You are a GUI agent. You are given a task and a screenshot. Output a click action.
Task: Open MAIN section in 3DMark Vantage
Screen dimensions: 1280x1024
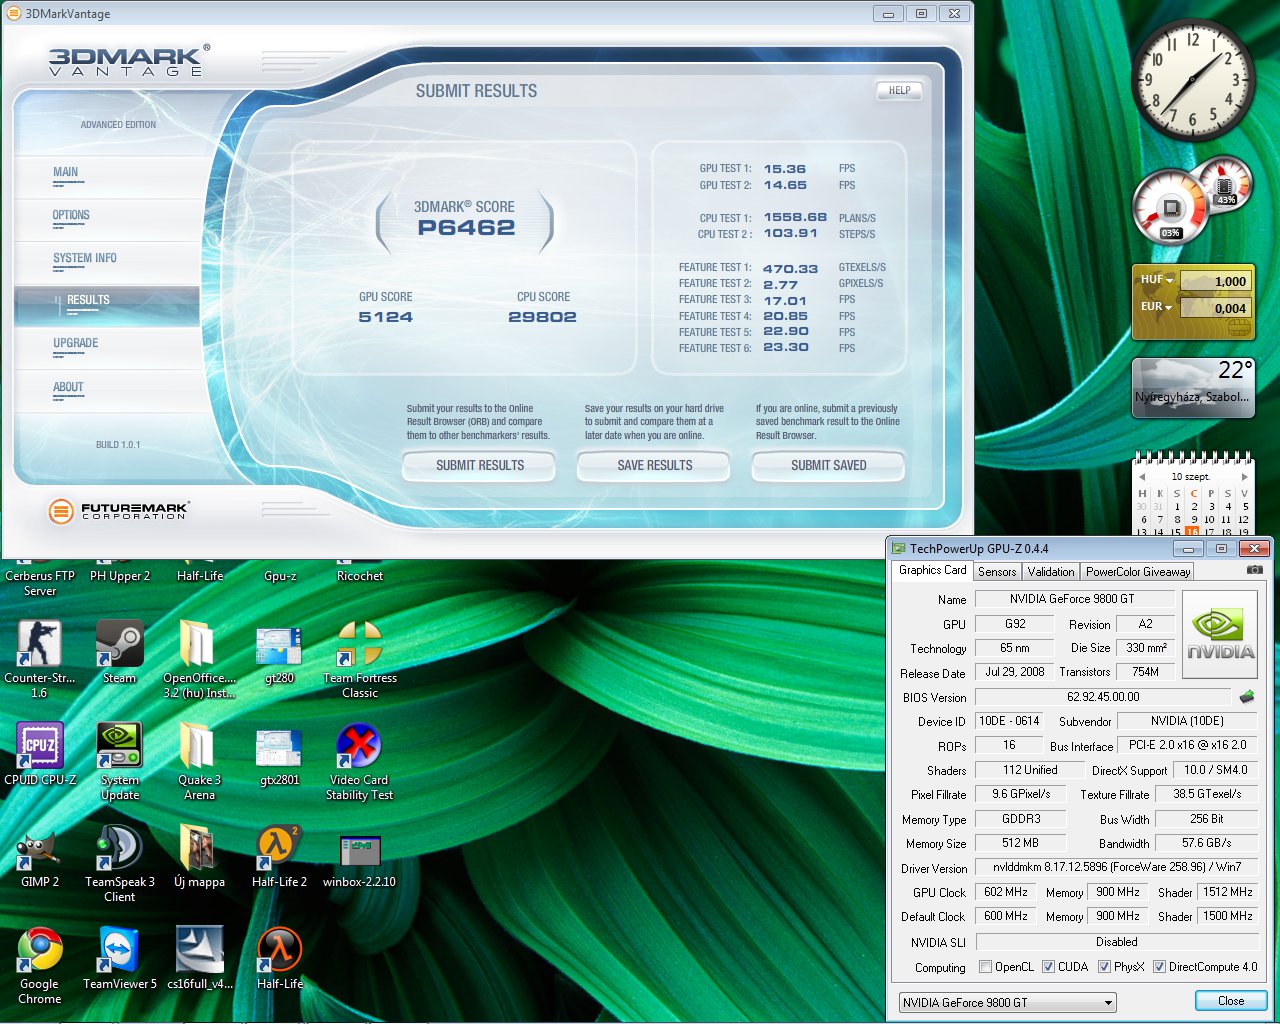107,176
